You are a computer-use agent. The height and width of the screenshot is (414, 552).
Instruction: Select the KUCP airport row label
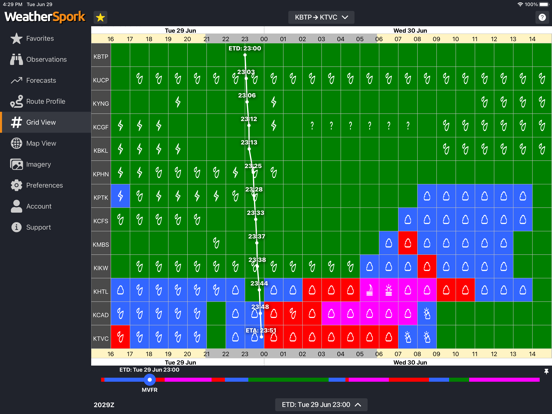[101, 80]
